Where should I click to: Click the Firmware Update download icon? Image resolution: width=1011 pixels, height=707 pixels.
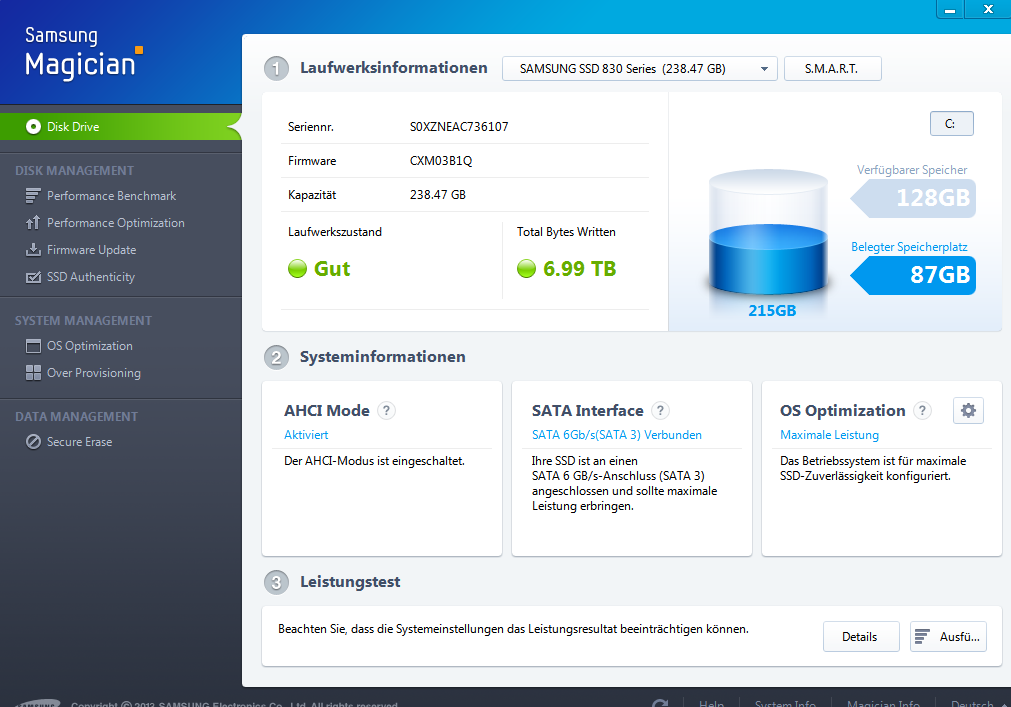click(x=33, y=249)
